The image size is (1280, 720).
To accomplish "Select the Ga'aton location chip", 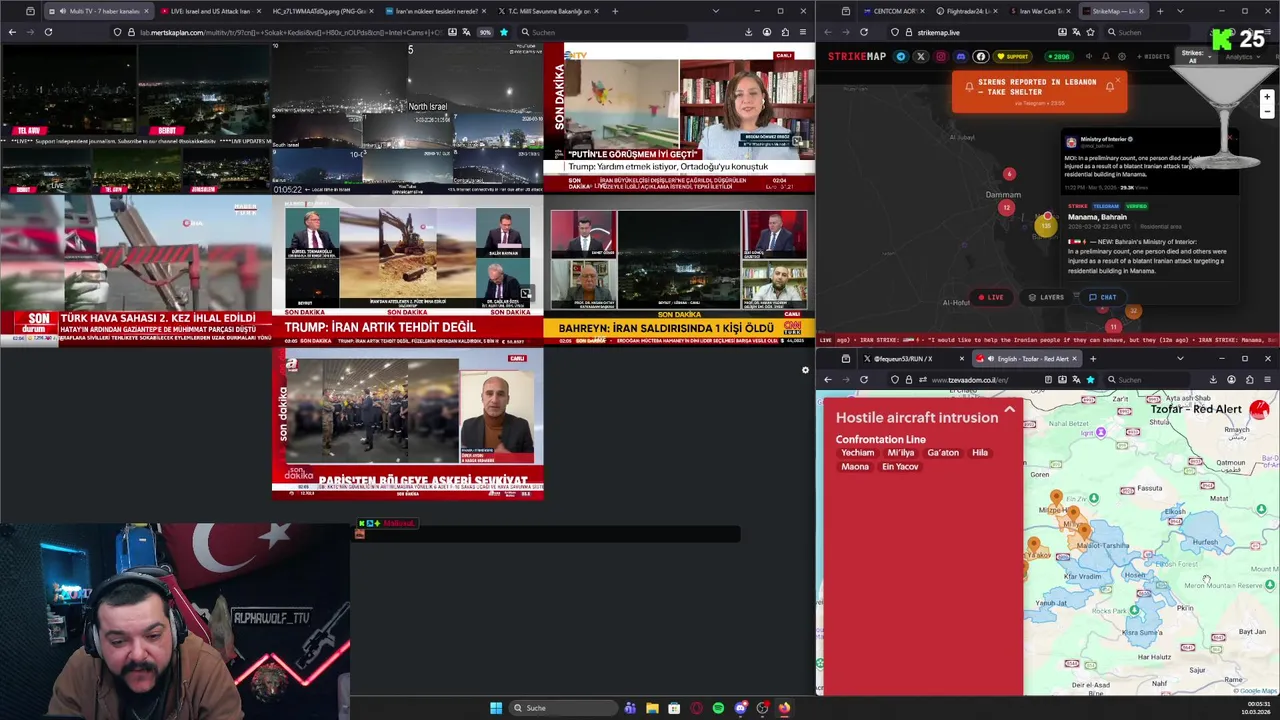I will pos(943,453).
